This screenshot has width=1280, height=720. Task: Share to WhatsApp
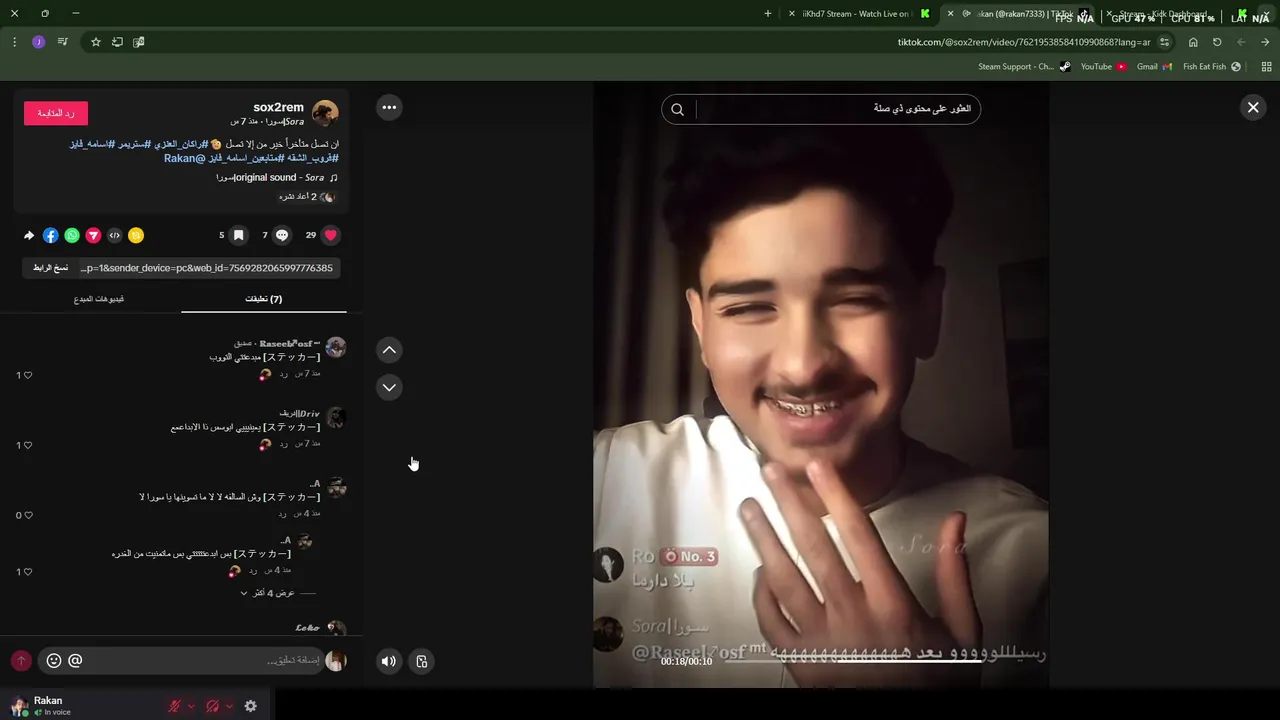click(72, 235)
